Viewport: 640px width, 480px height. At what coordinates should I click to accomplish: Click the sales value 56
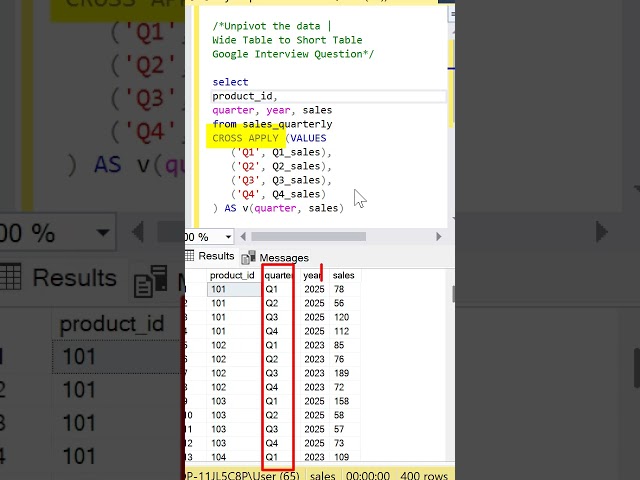pyautogui.click(x=339, y=303)
